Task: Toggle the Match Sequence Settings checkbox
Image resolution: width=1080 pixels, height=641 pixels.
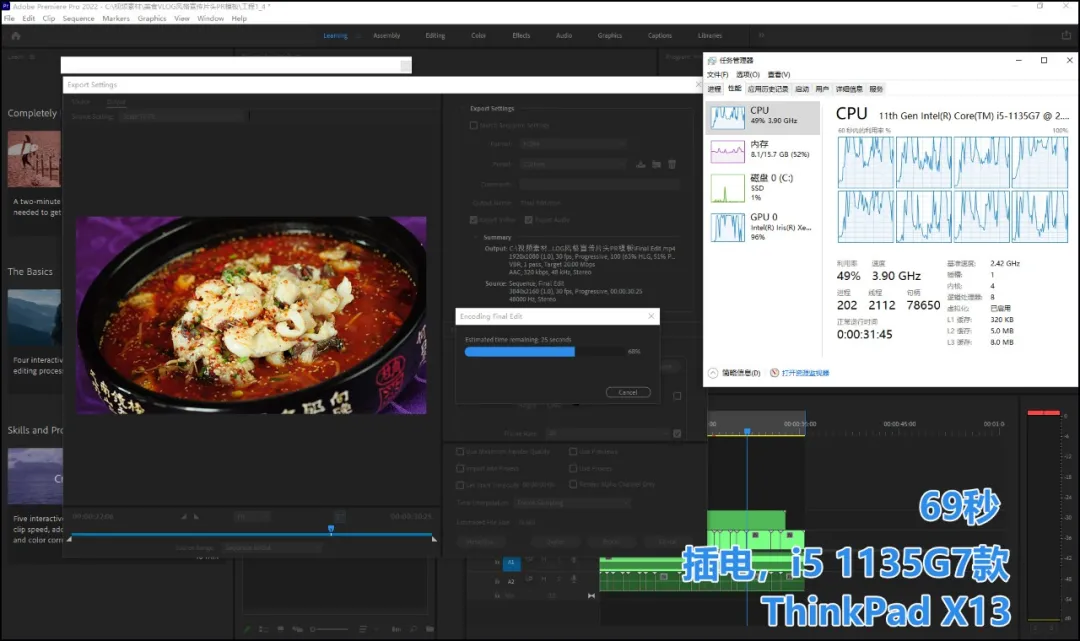Action: (x=473, y=125)
